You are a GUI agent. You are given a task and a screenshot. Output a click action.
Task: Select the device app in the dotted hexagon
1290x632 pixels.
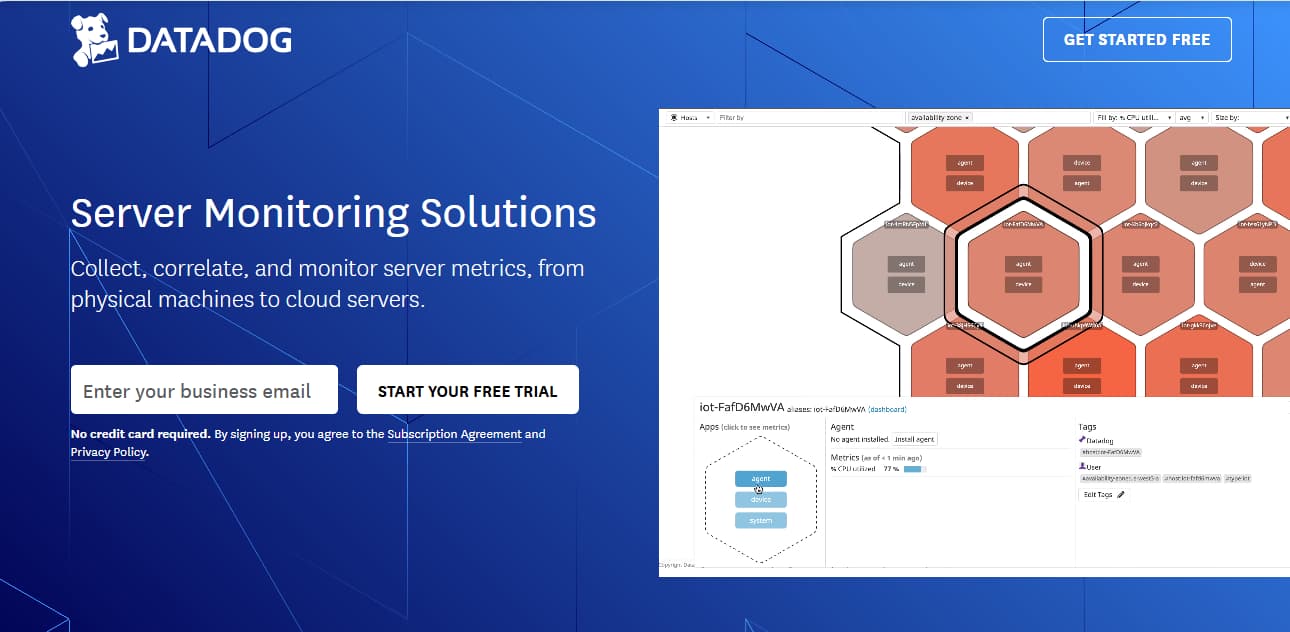[x=761, y=499]
